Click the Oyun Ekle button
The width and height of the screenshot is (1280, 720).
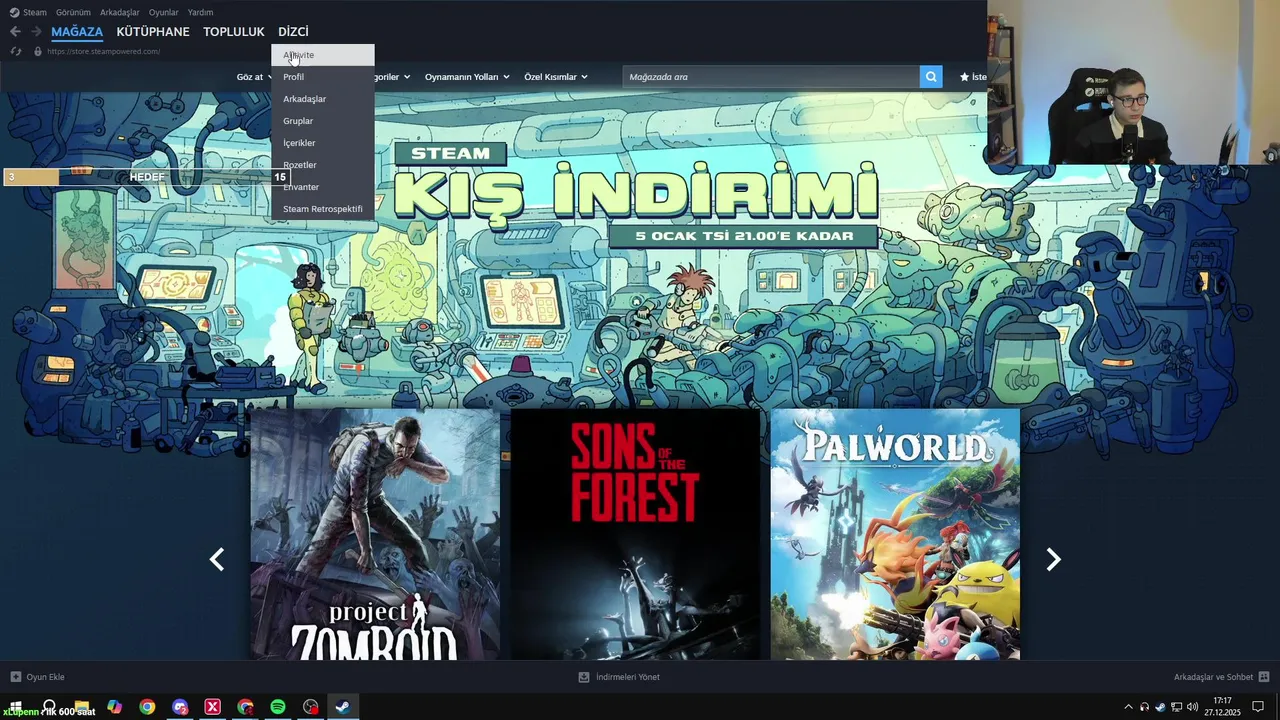(37, 677)
